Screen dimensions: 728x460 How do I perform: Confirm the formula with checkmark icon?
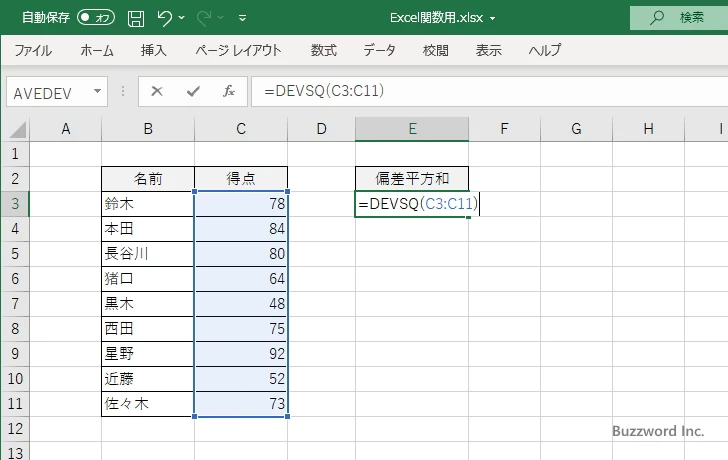click(x=193, y=91)
